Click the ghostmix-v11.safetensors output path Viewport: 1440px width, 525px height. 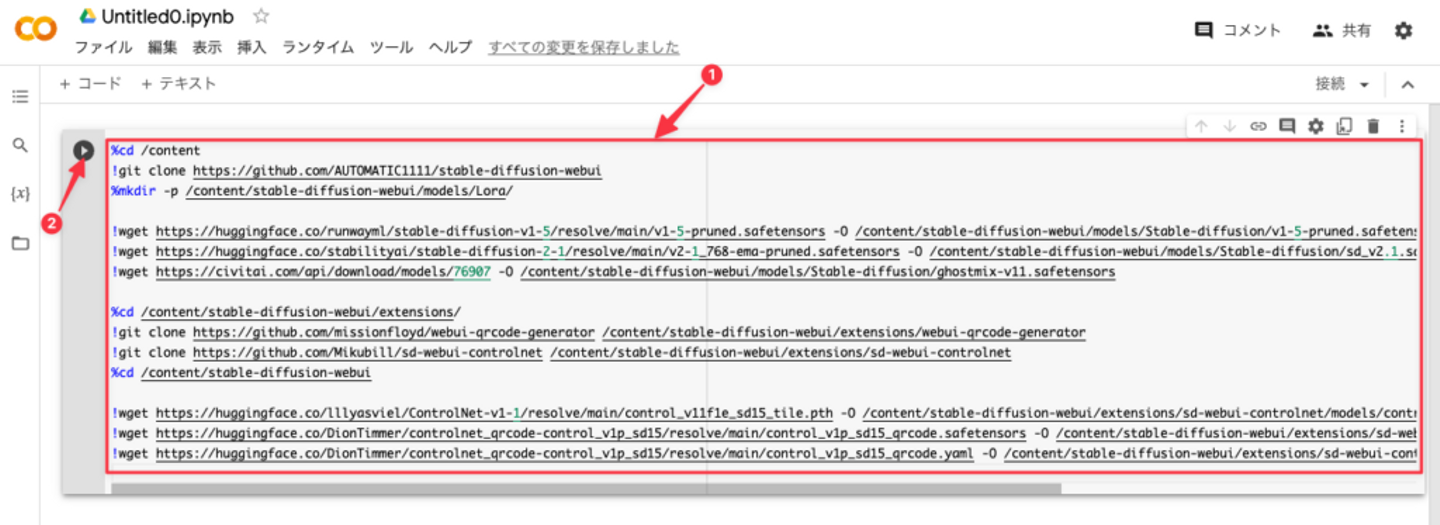818,271
